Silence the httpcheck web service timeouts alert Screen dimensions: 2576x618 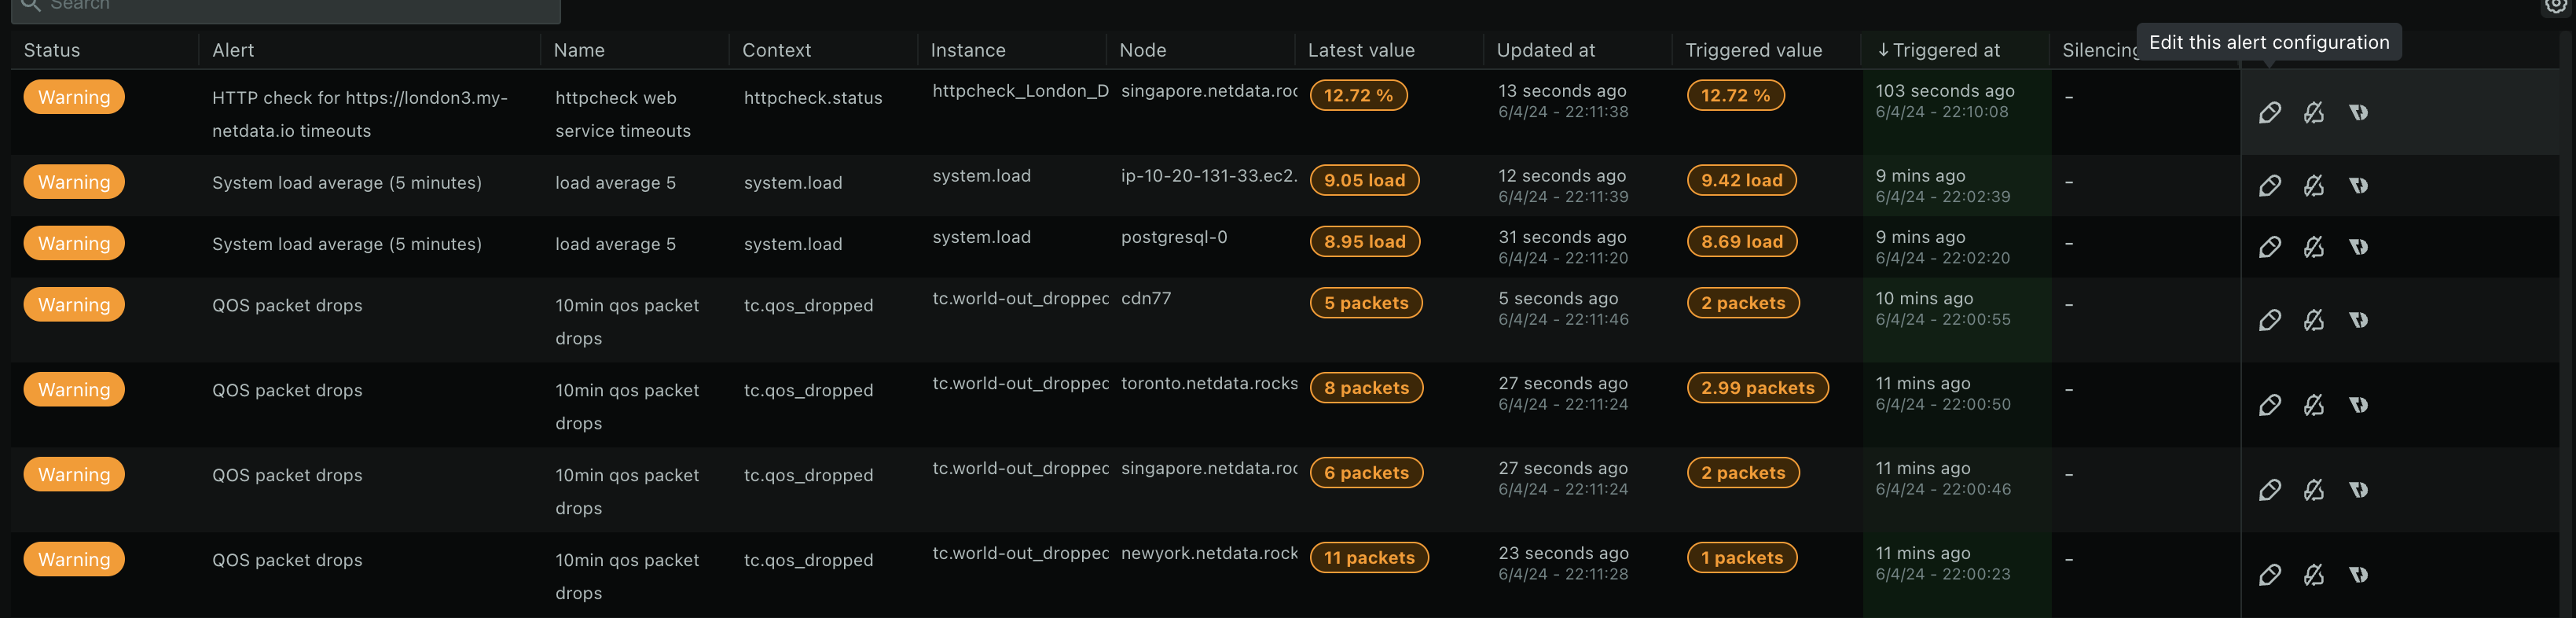pos(2315,112)
